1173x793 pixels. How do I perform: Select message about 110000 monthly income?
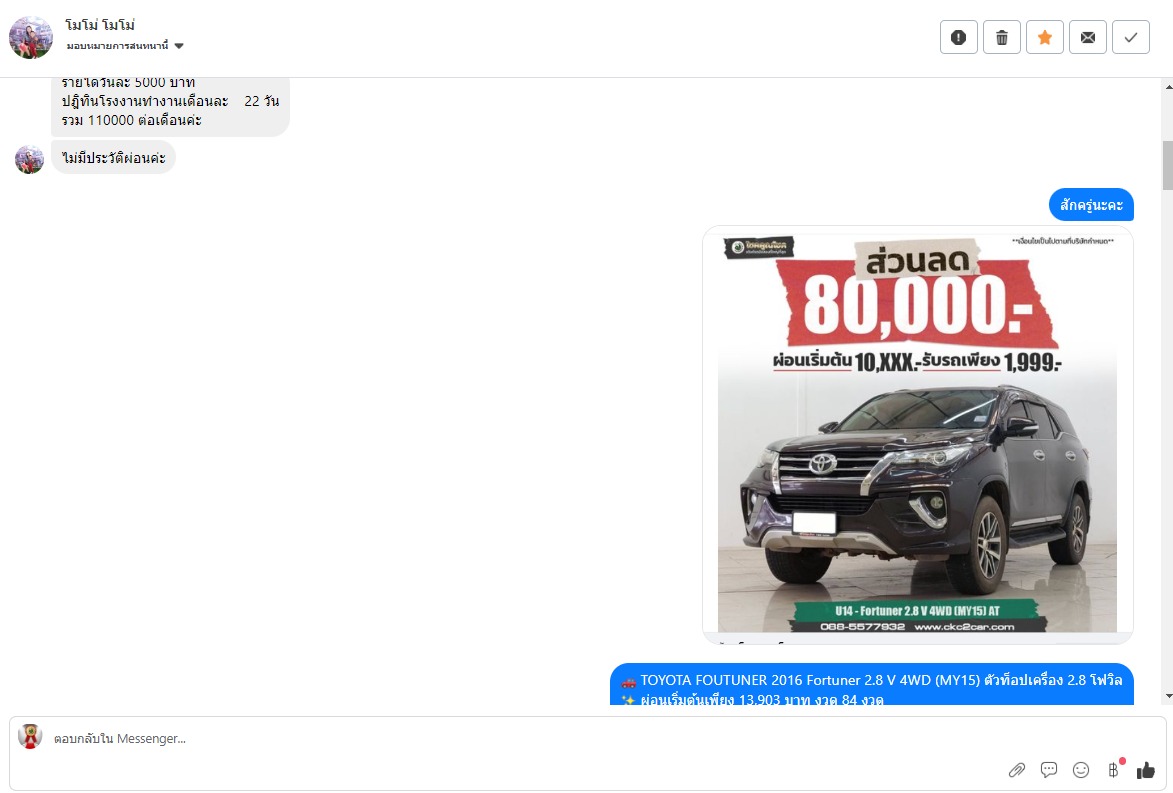pos(170,106)
